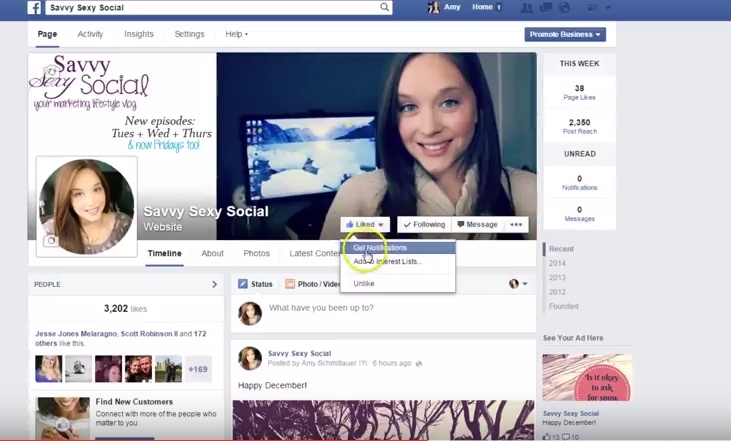Click the Facebook logo icon
Image resolution: width=731 pixels, height=441 pixels.
pyautogui.click(x=34, y=7)
